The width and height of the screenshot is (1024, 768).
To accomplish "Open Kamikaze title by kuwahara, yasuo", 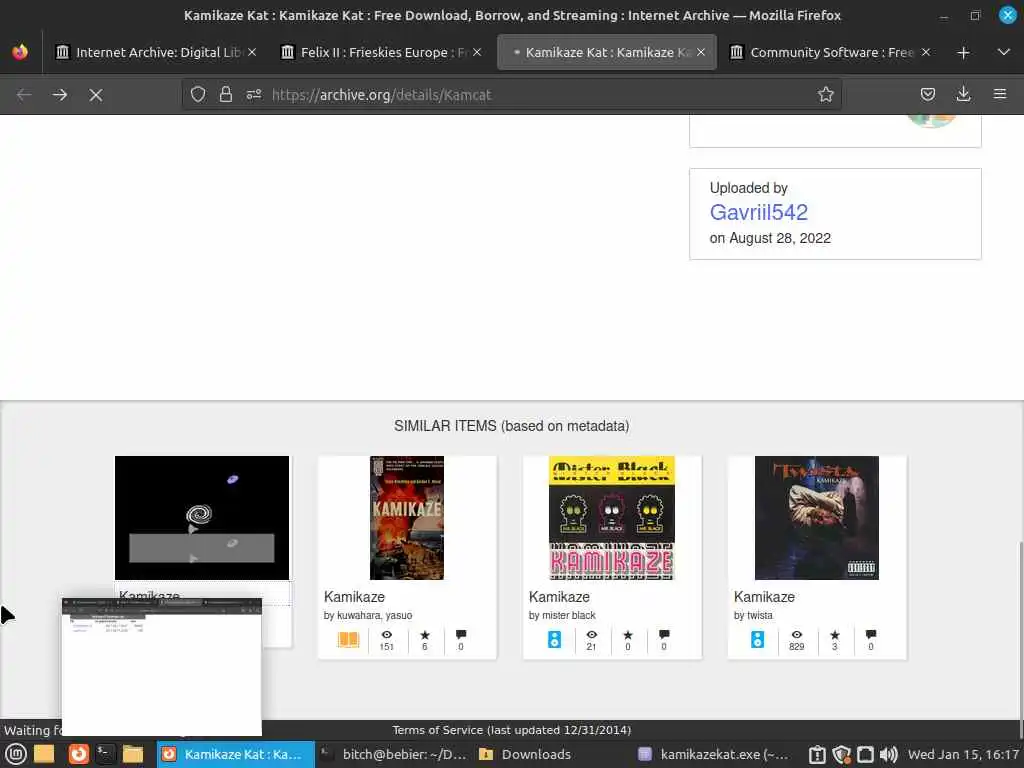I will click(x=355, y=597).
